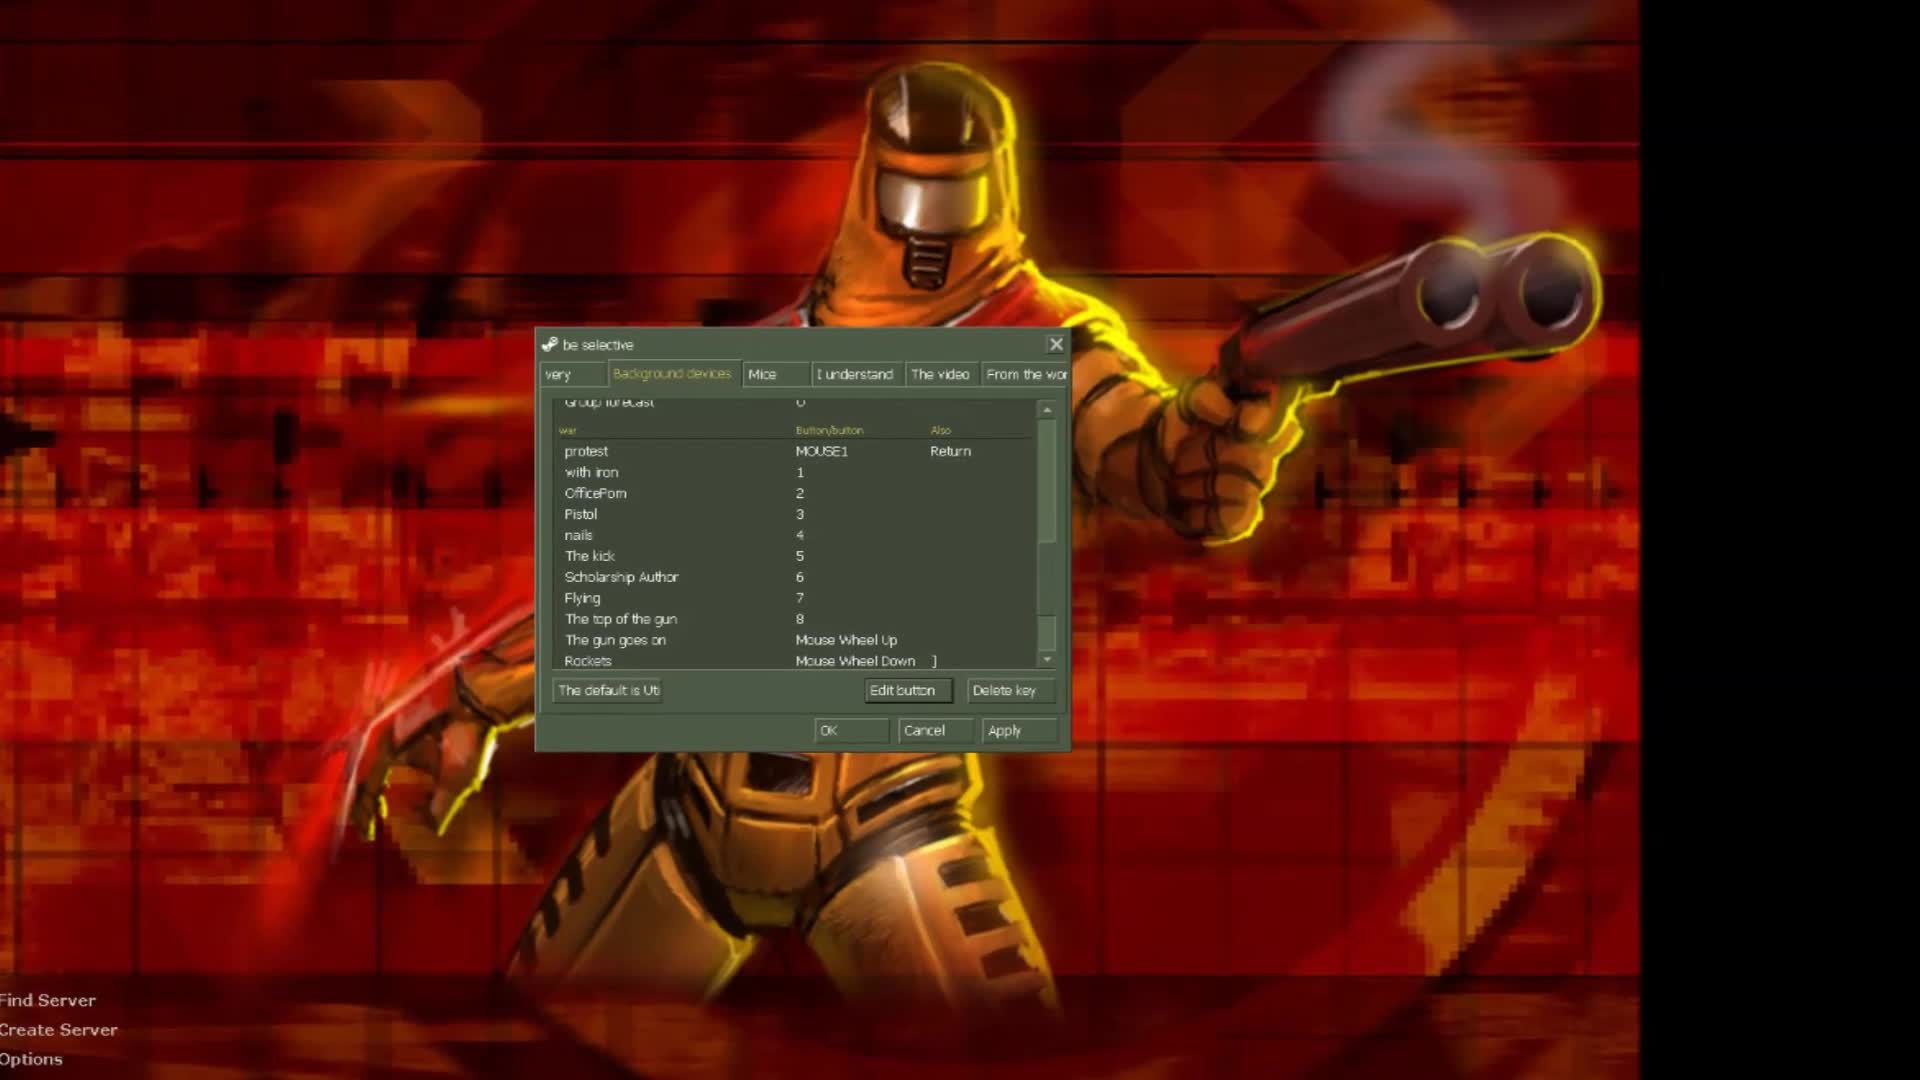The width and height of the screenshot is (1920, 1080).
Task: Click the 'Edit button' button
Action: pos(908,690)
